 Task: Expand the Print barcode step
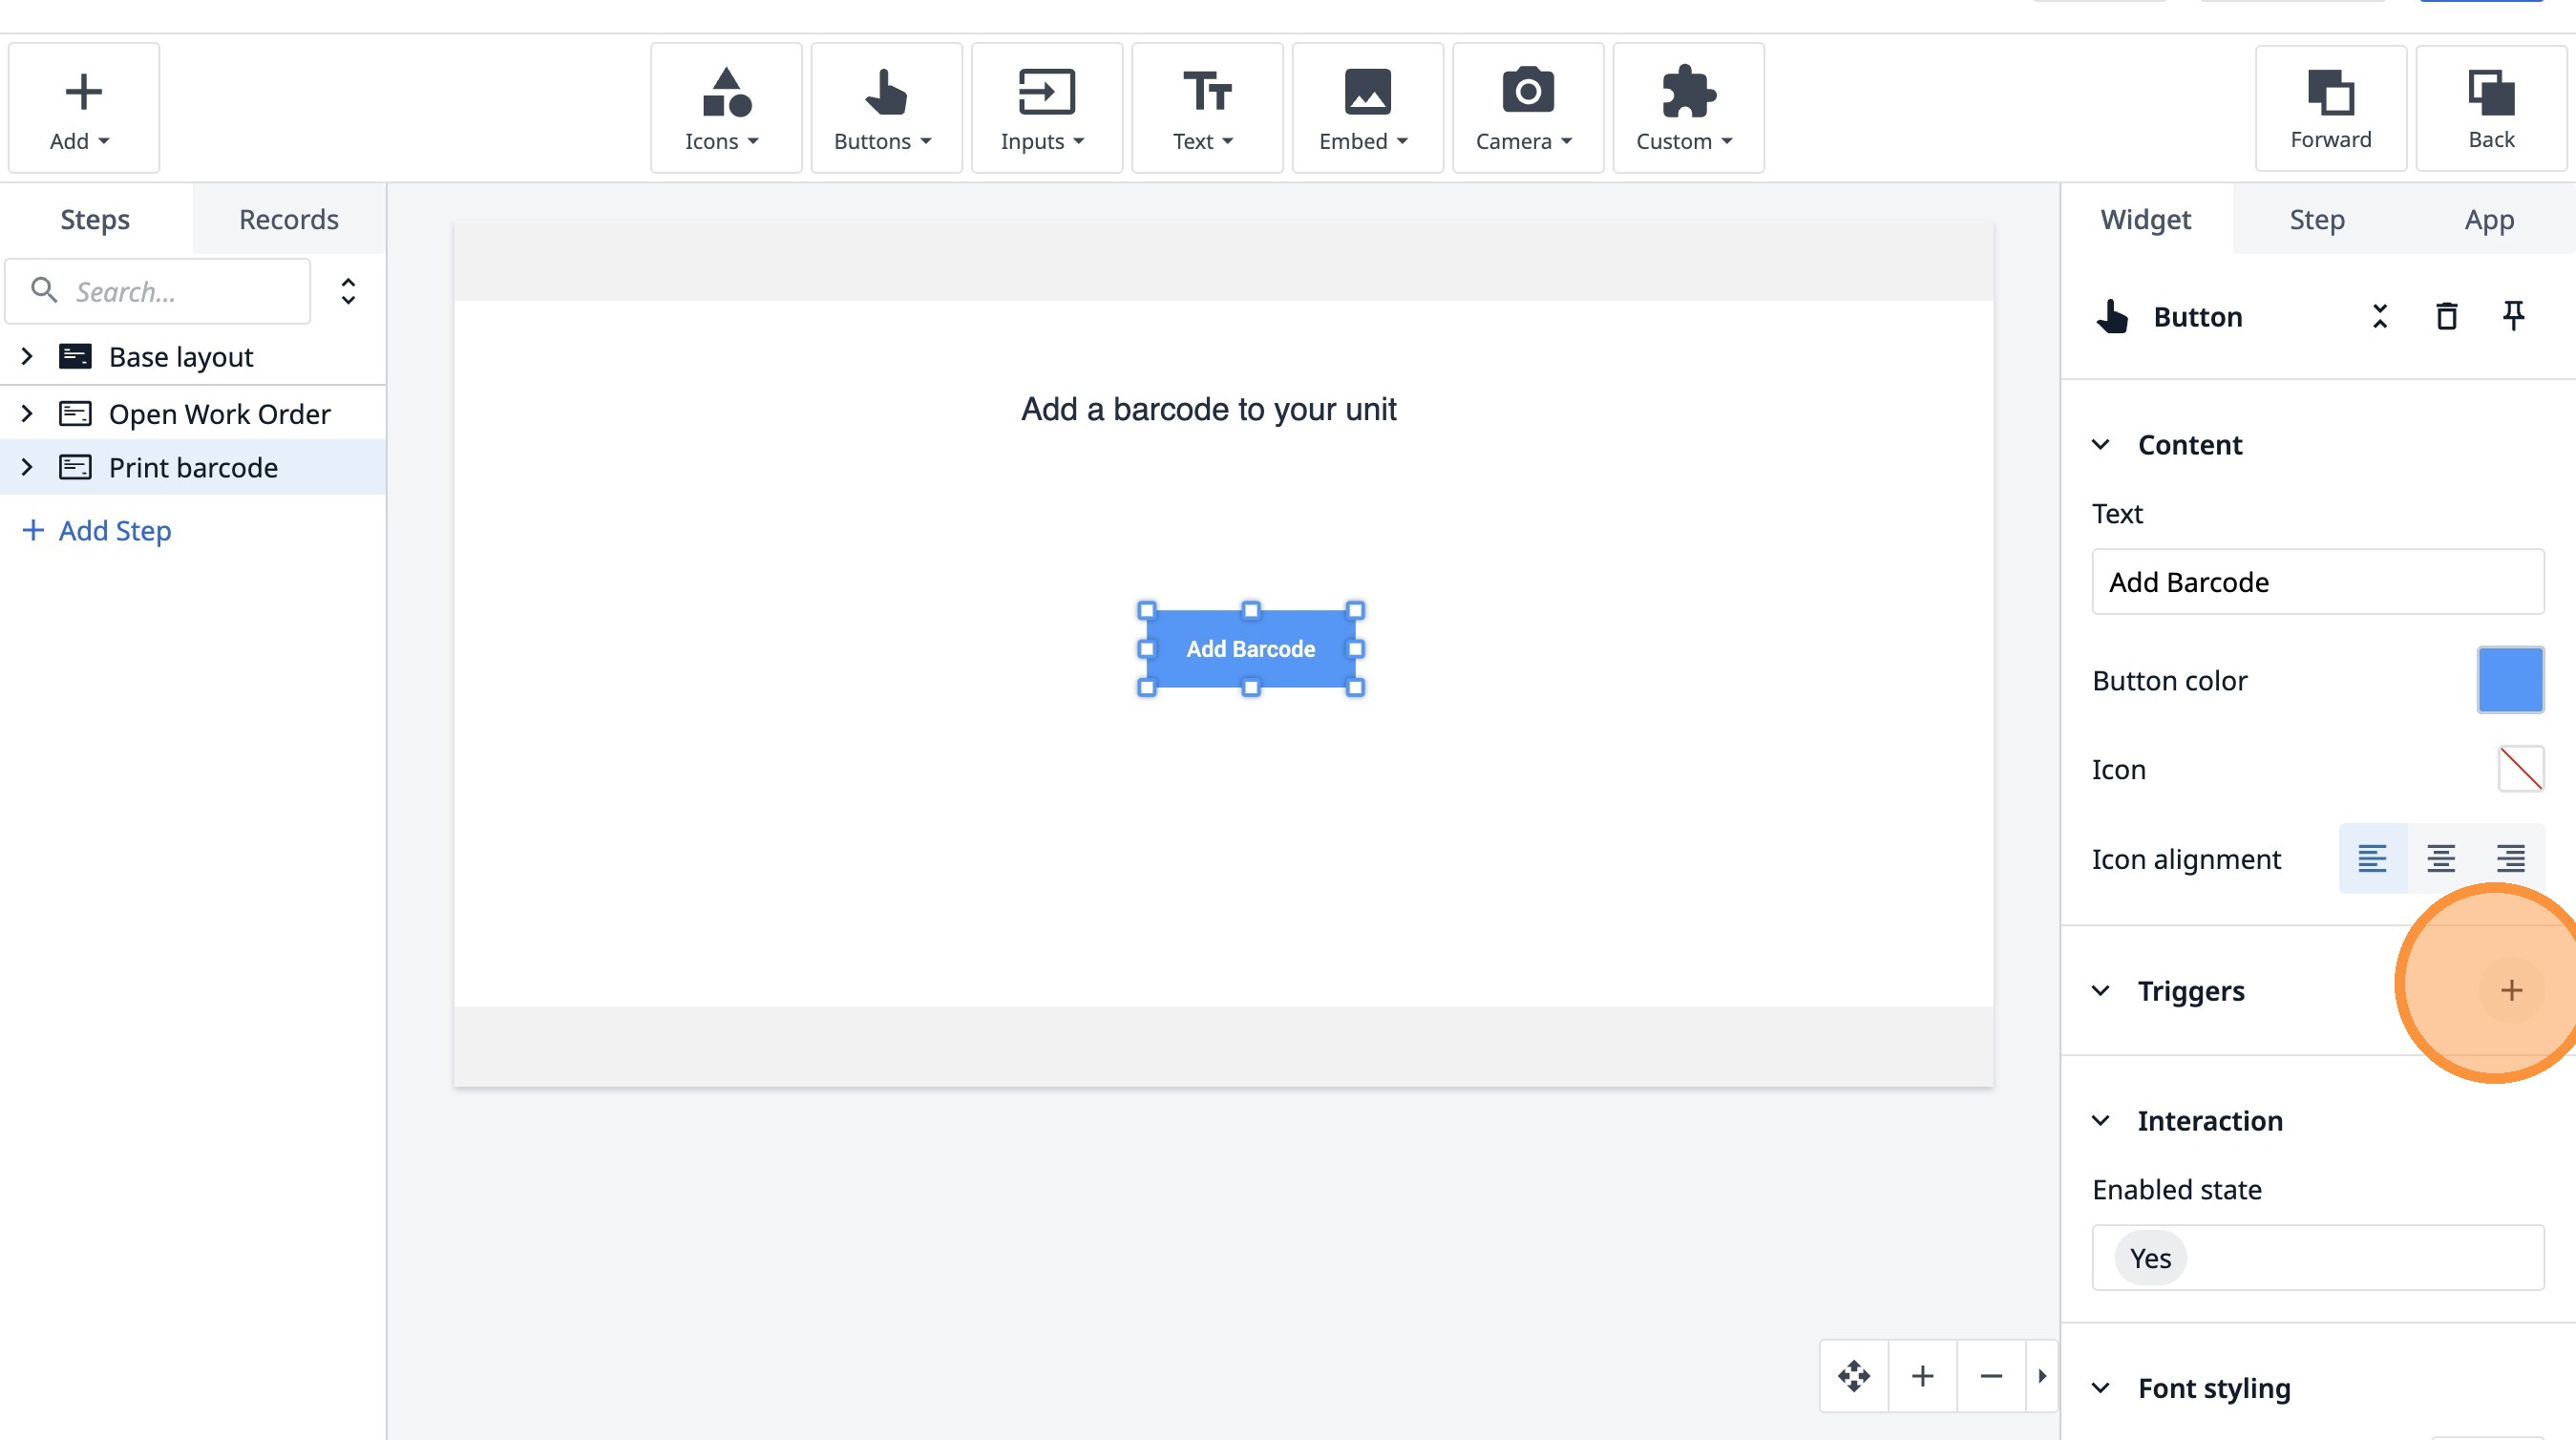click(27, 467)
